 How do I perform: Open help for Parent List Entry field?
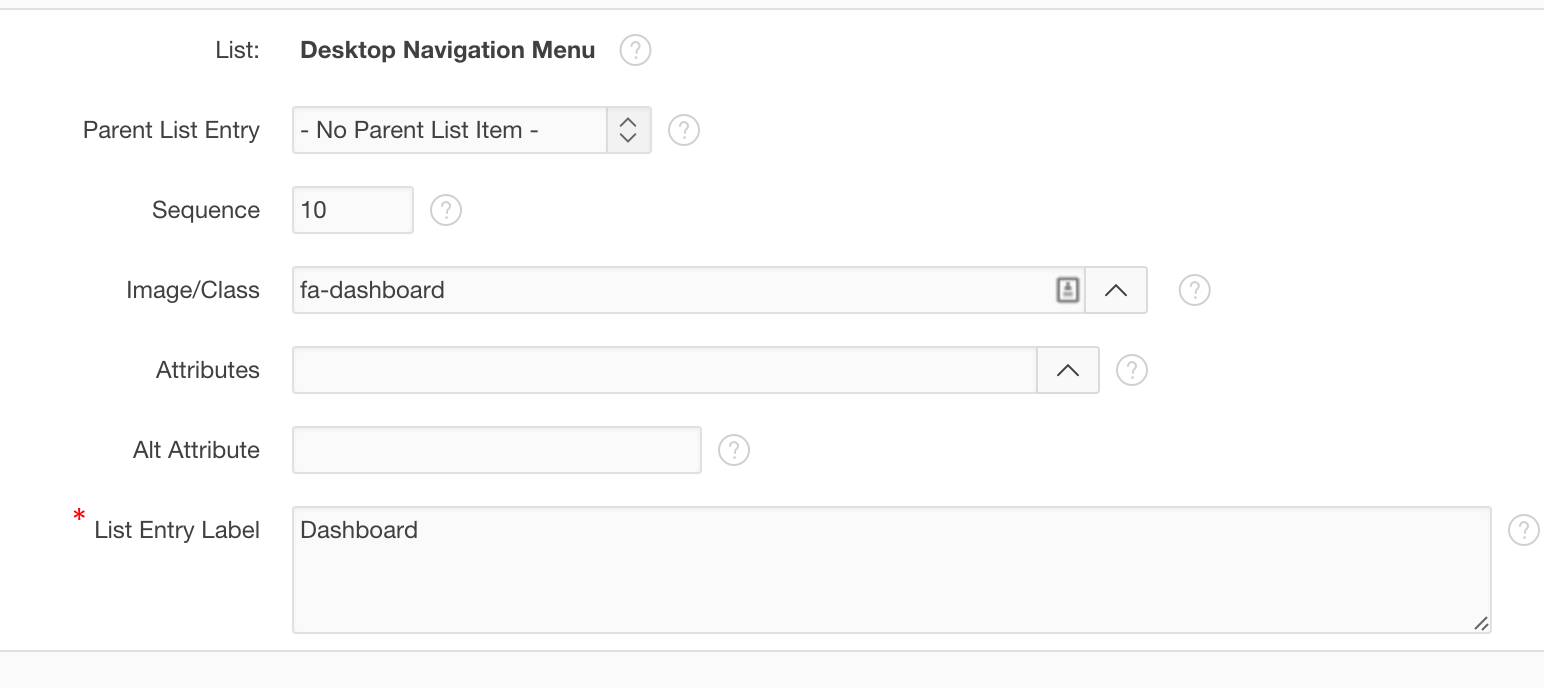tap(683, 130)
